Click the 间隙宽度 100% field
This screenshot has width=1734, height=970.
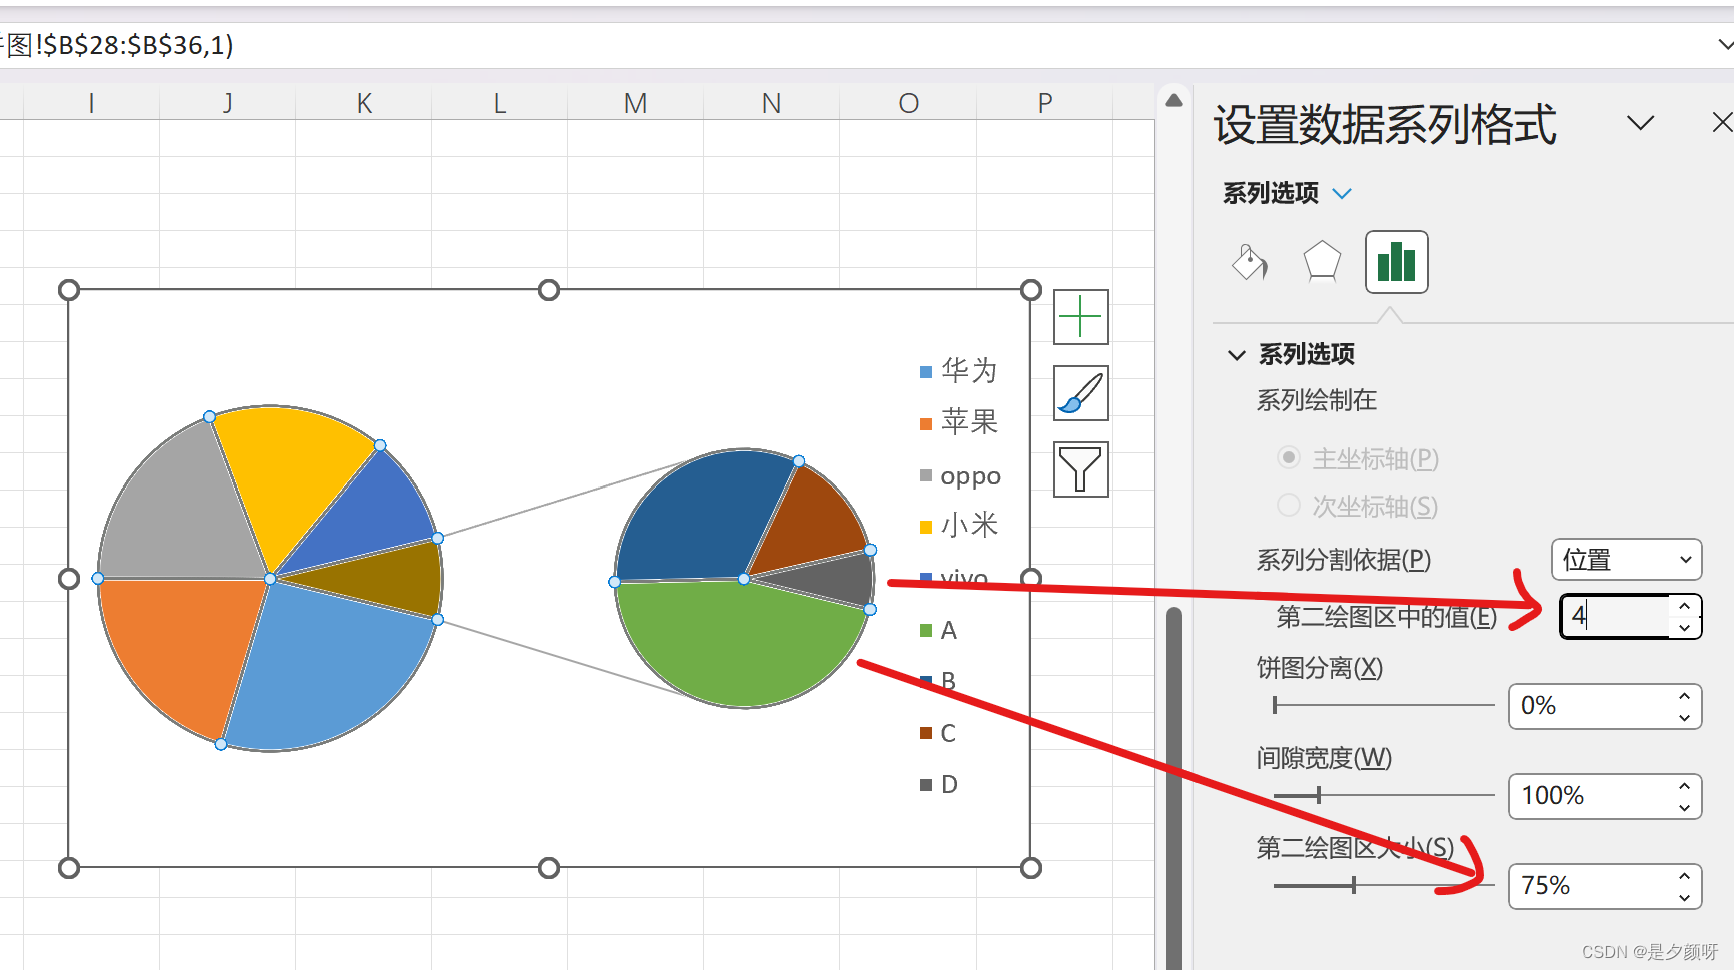click(1590, 796)
